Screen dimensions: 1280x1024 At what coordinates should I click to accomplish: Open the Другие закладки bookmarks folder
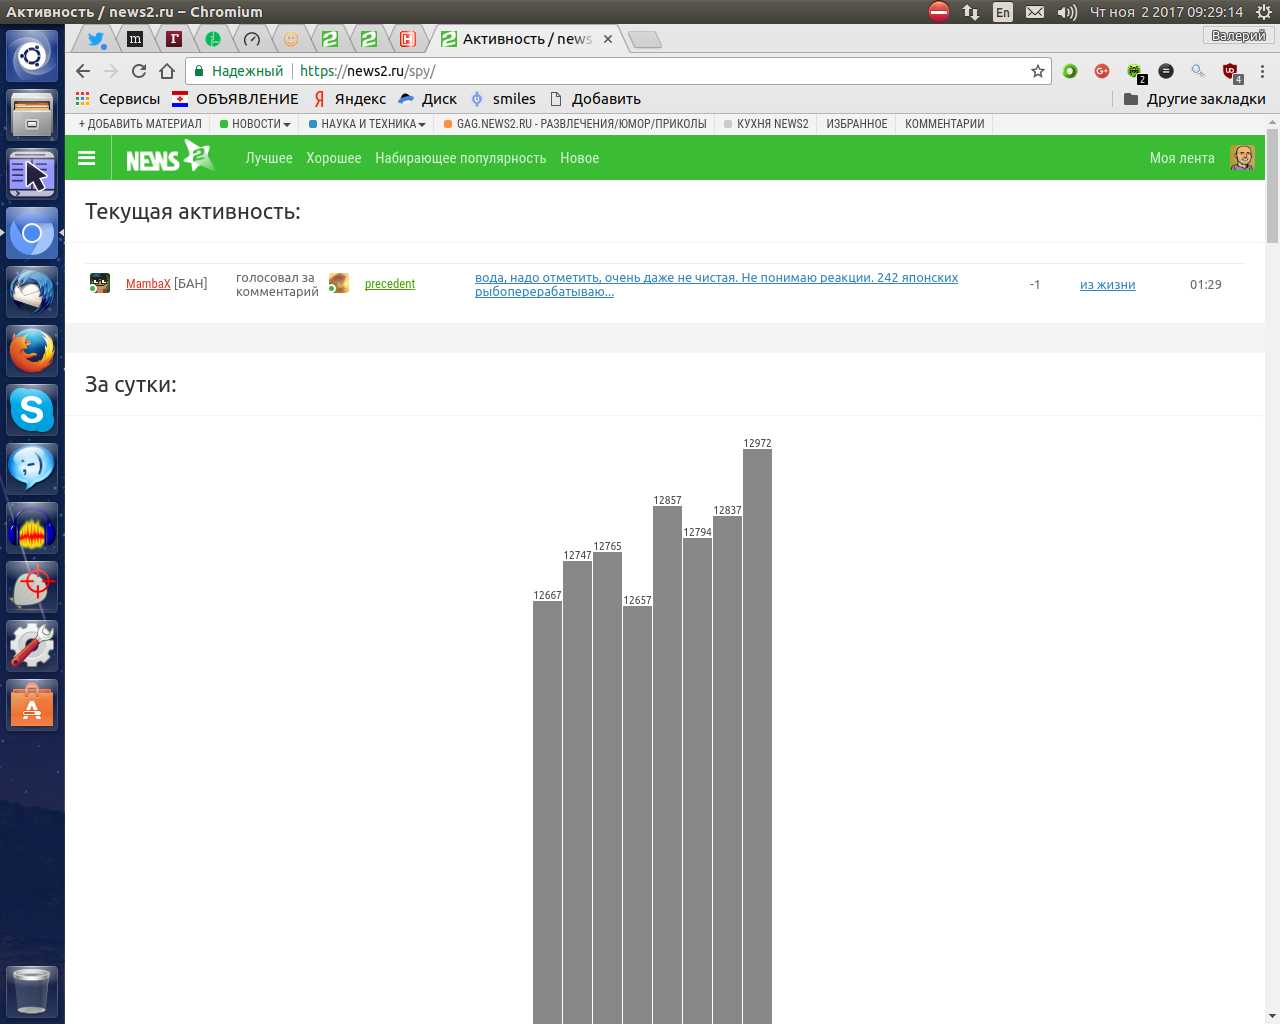(1195, 99)
